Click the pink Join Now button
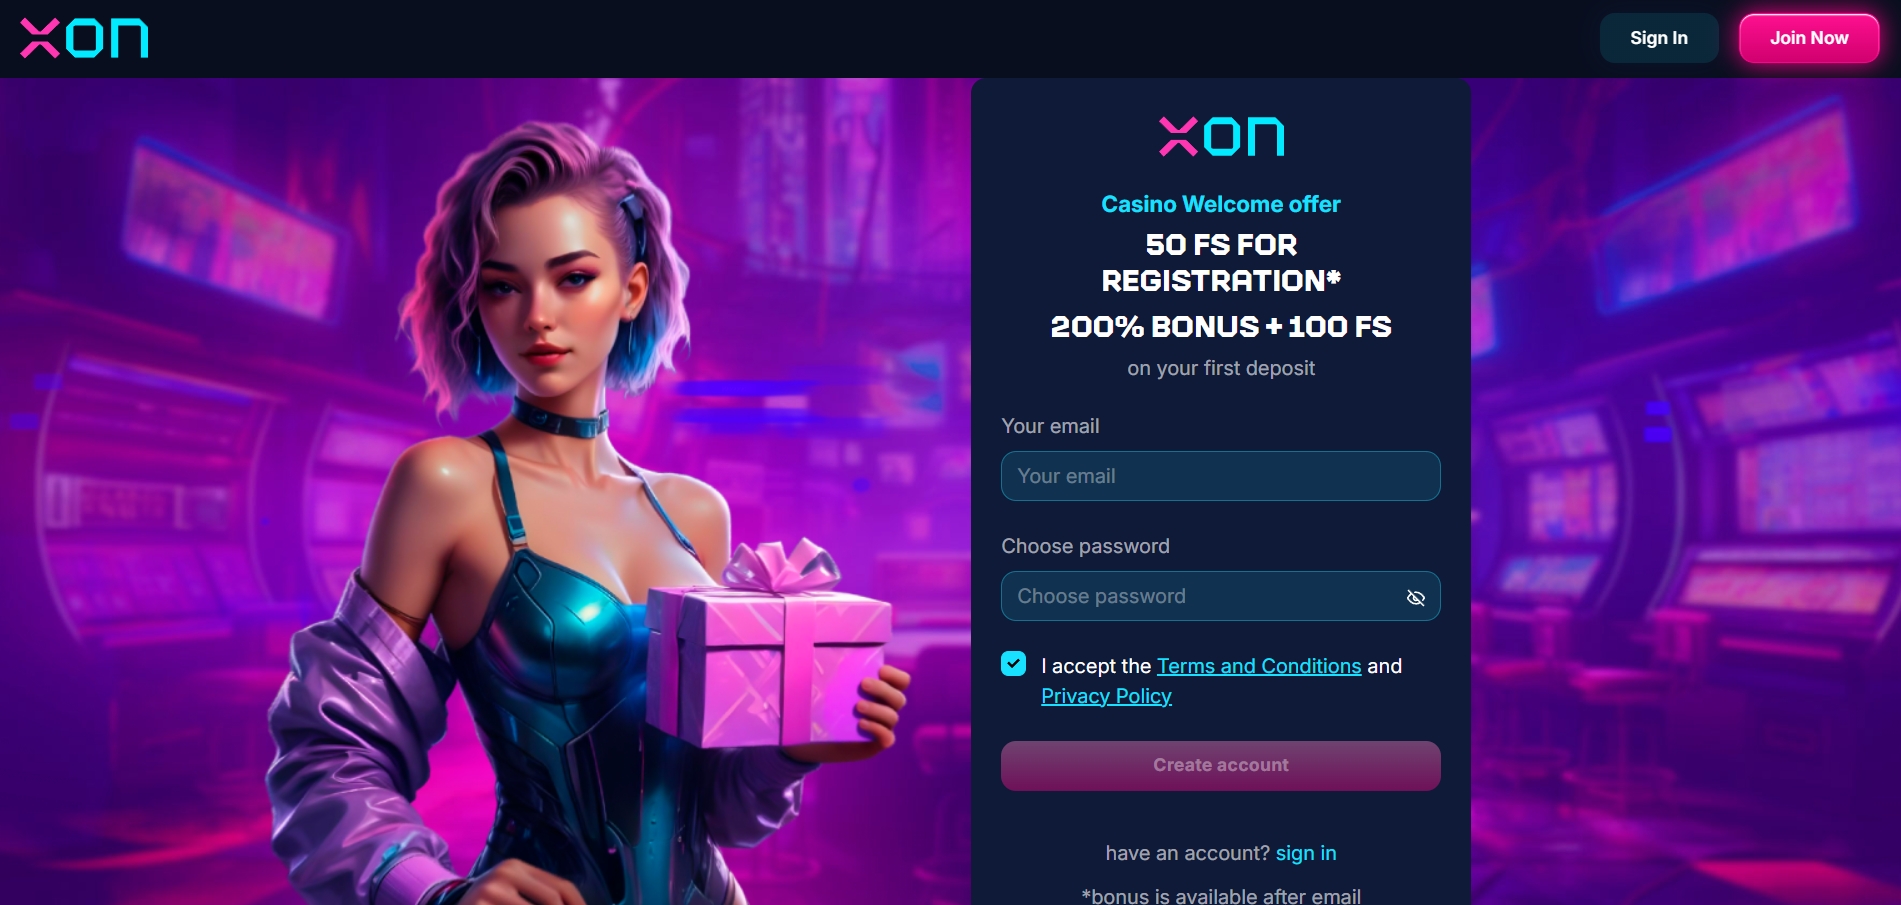Image resolution: width=1901 pixels, height=905 pixels. [1809, 38]
